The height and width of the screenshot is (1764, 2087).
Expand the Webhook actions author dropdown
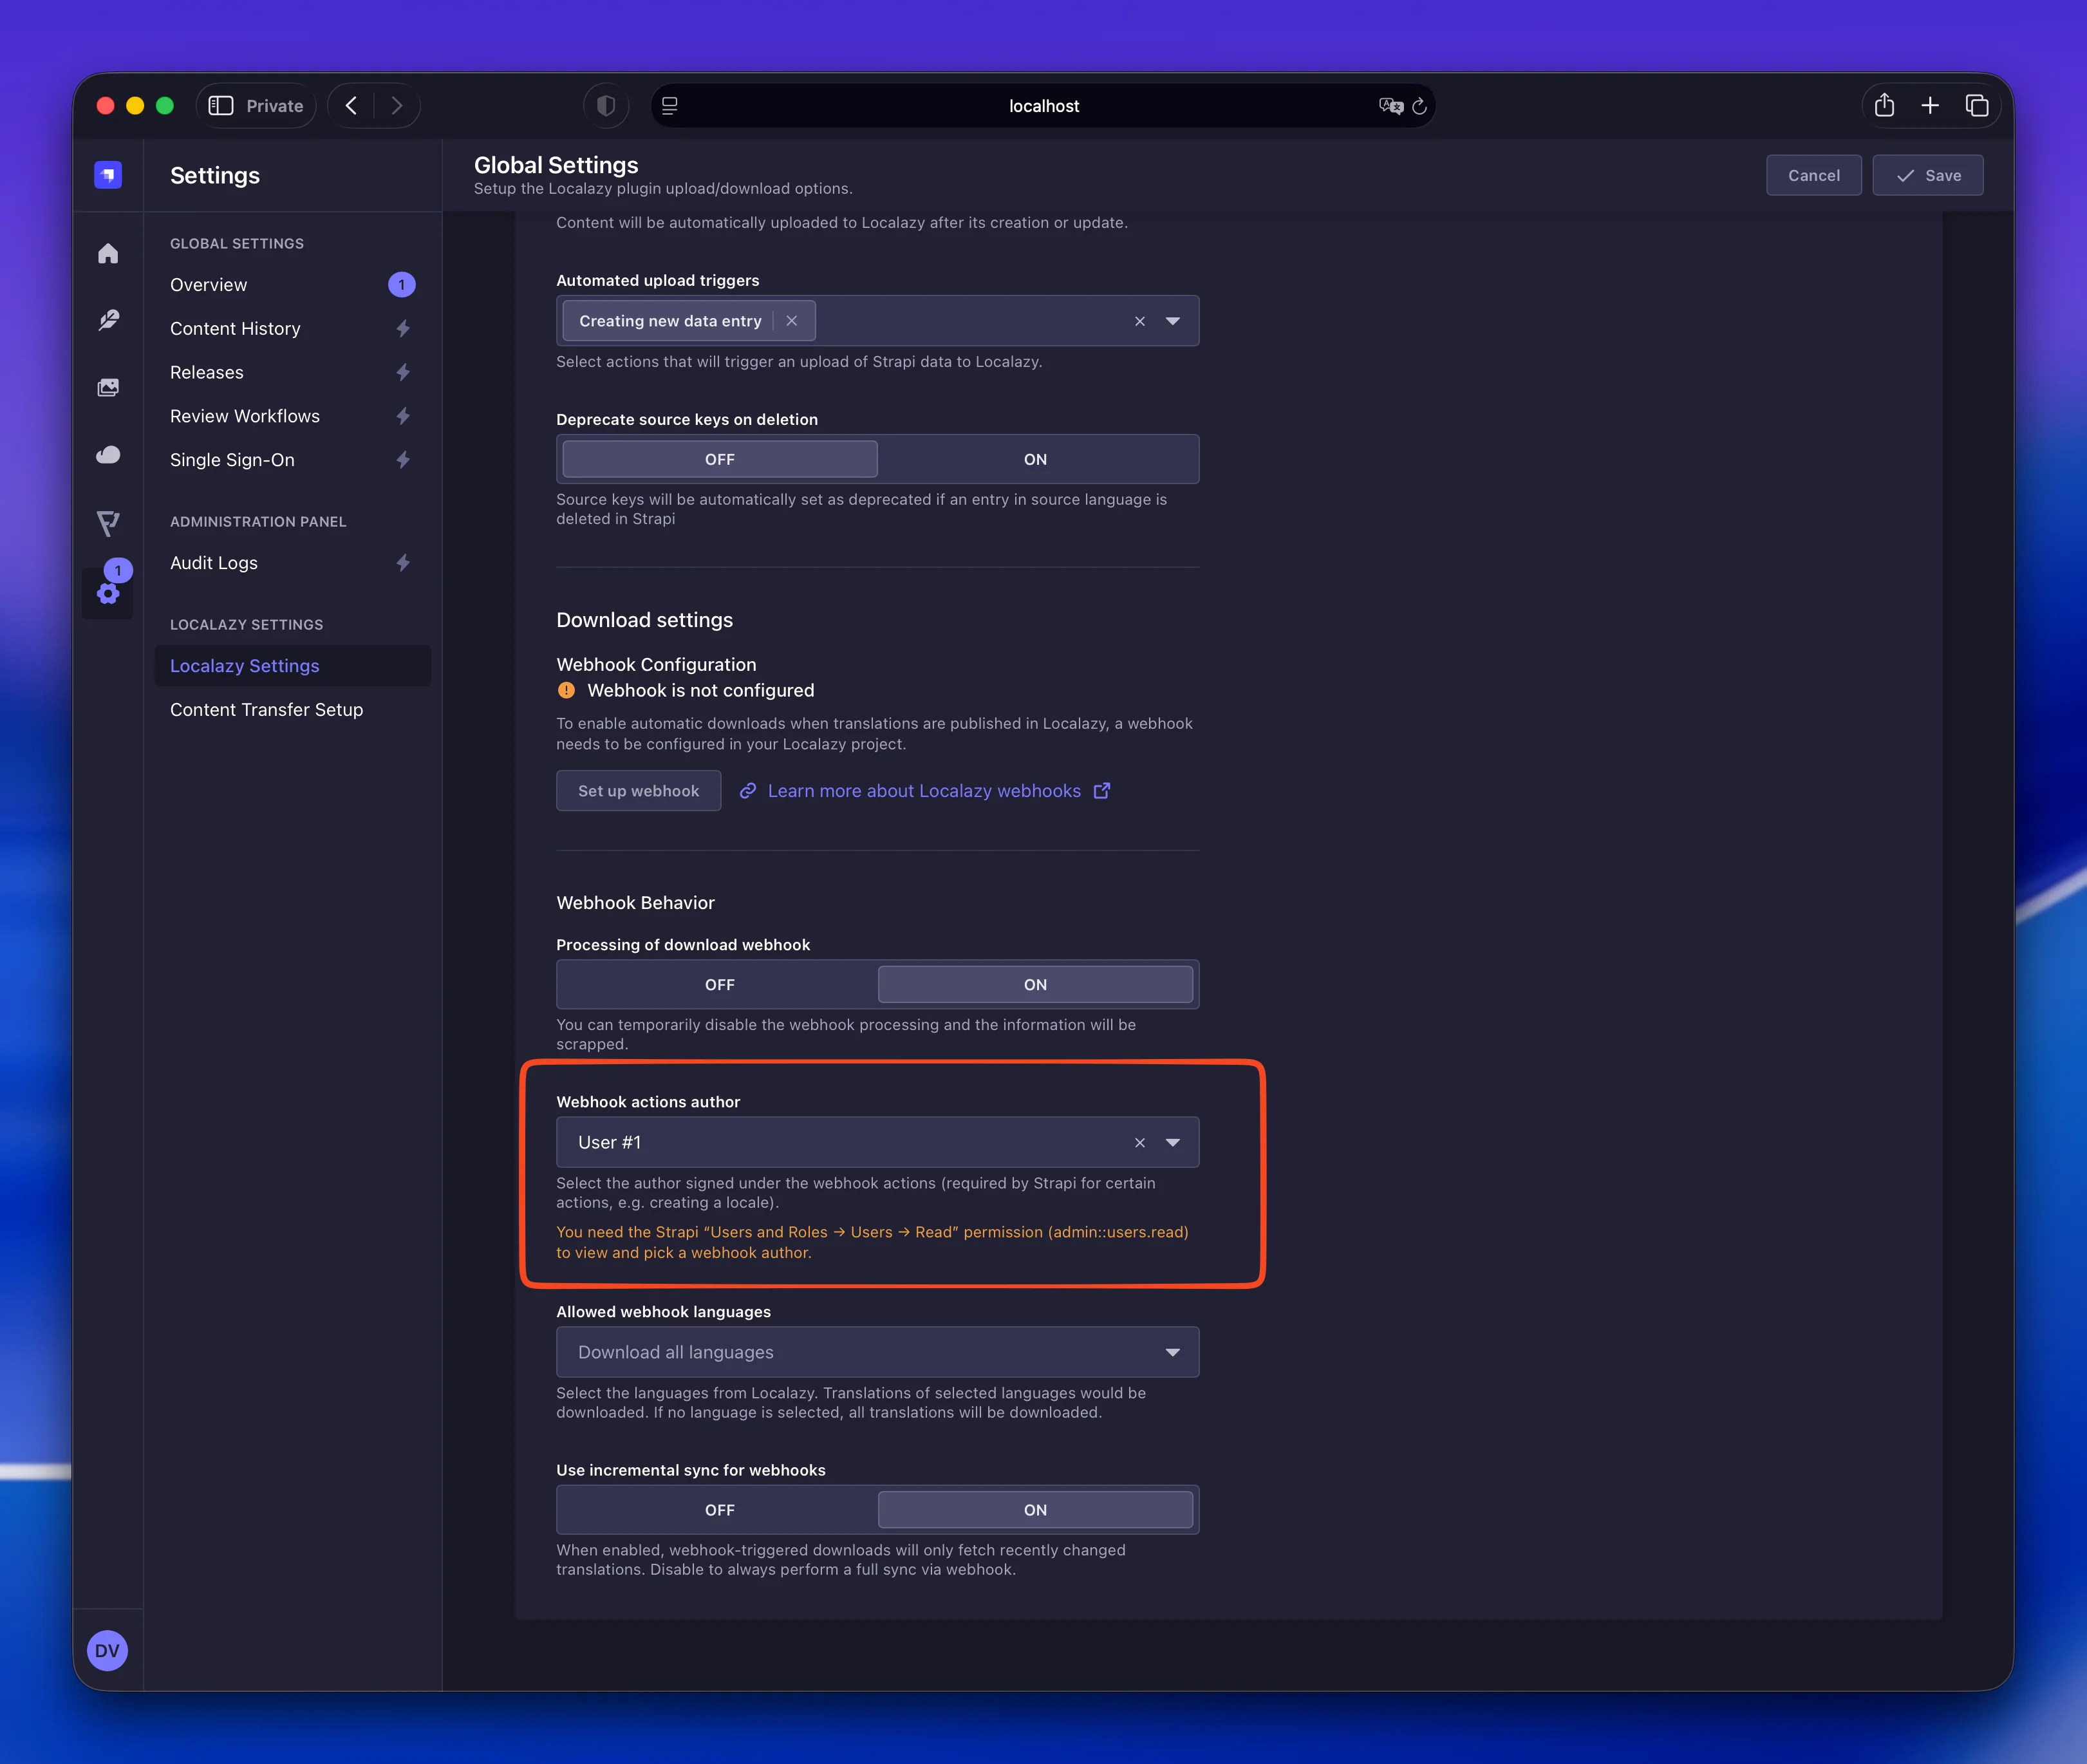[x=1173, y=1142]
